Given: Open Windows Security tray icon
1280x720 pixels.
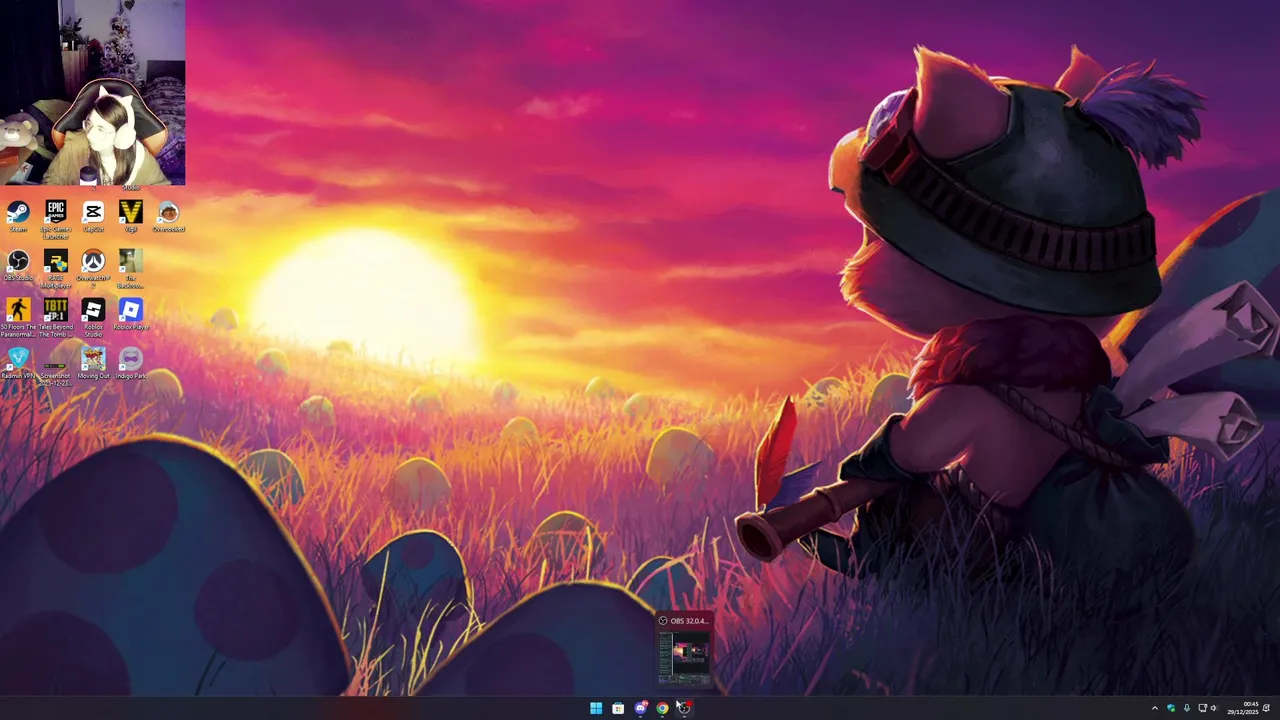Looking at the screenshot, I should (x=1171, y=708).
